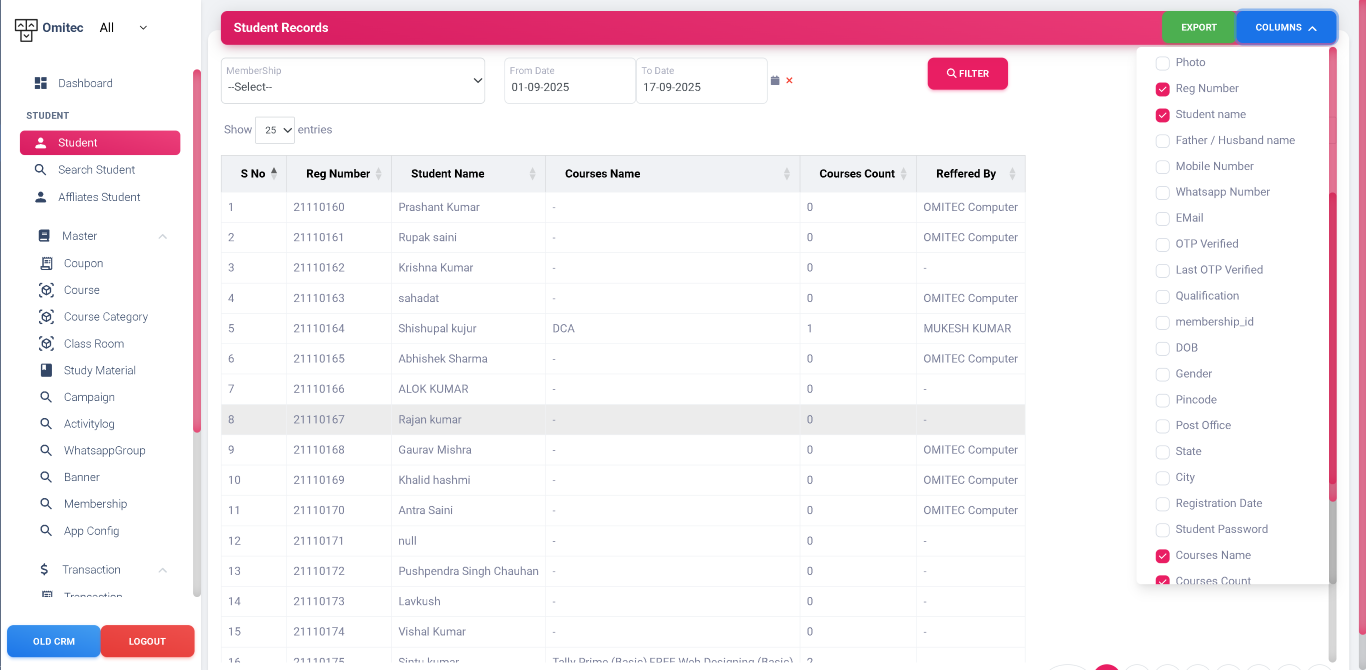Enable the Photo column checkbox

1162,63
